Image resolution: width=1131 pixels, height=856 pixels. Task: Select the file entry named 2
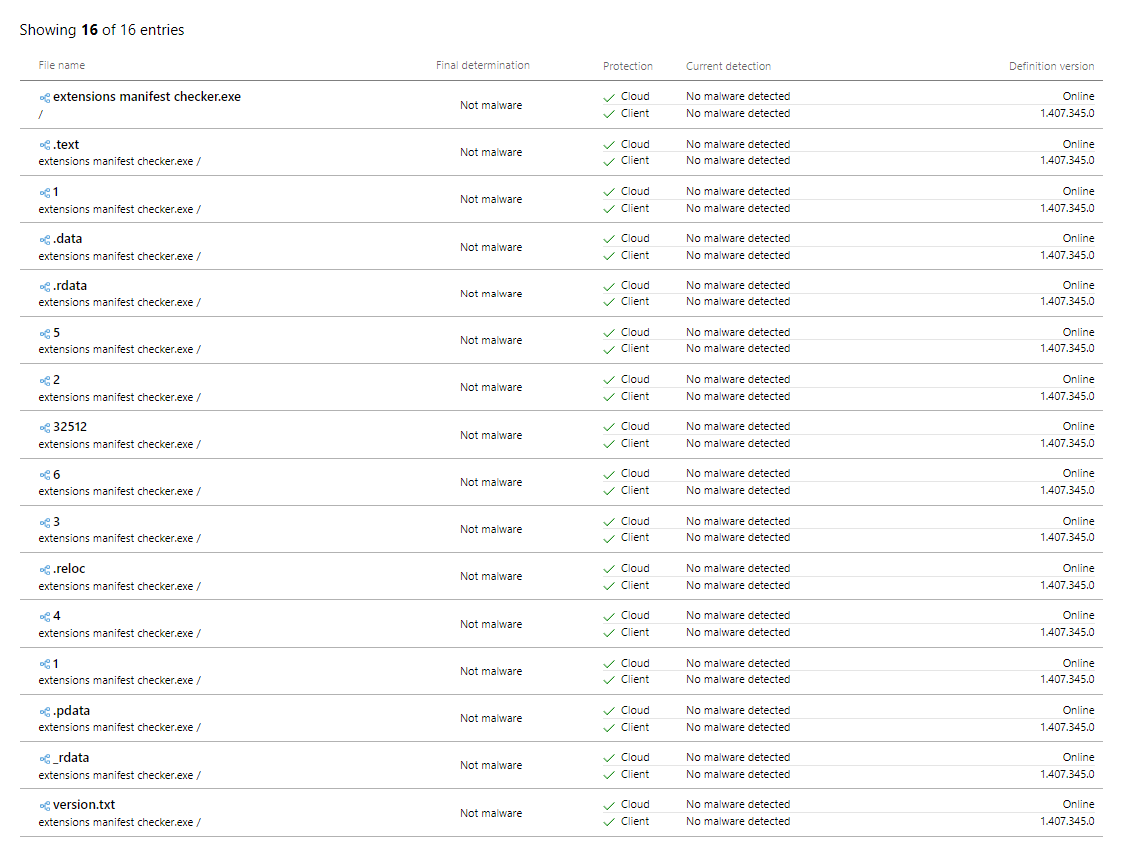pyautogui.click(x=56, y=379)
